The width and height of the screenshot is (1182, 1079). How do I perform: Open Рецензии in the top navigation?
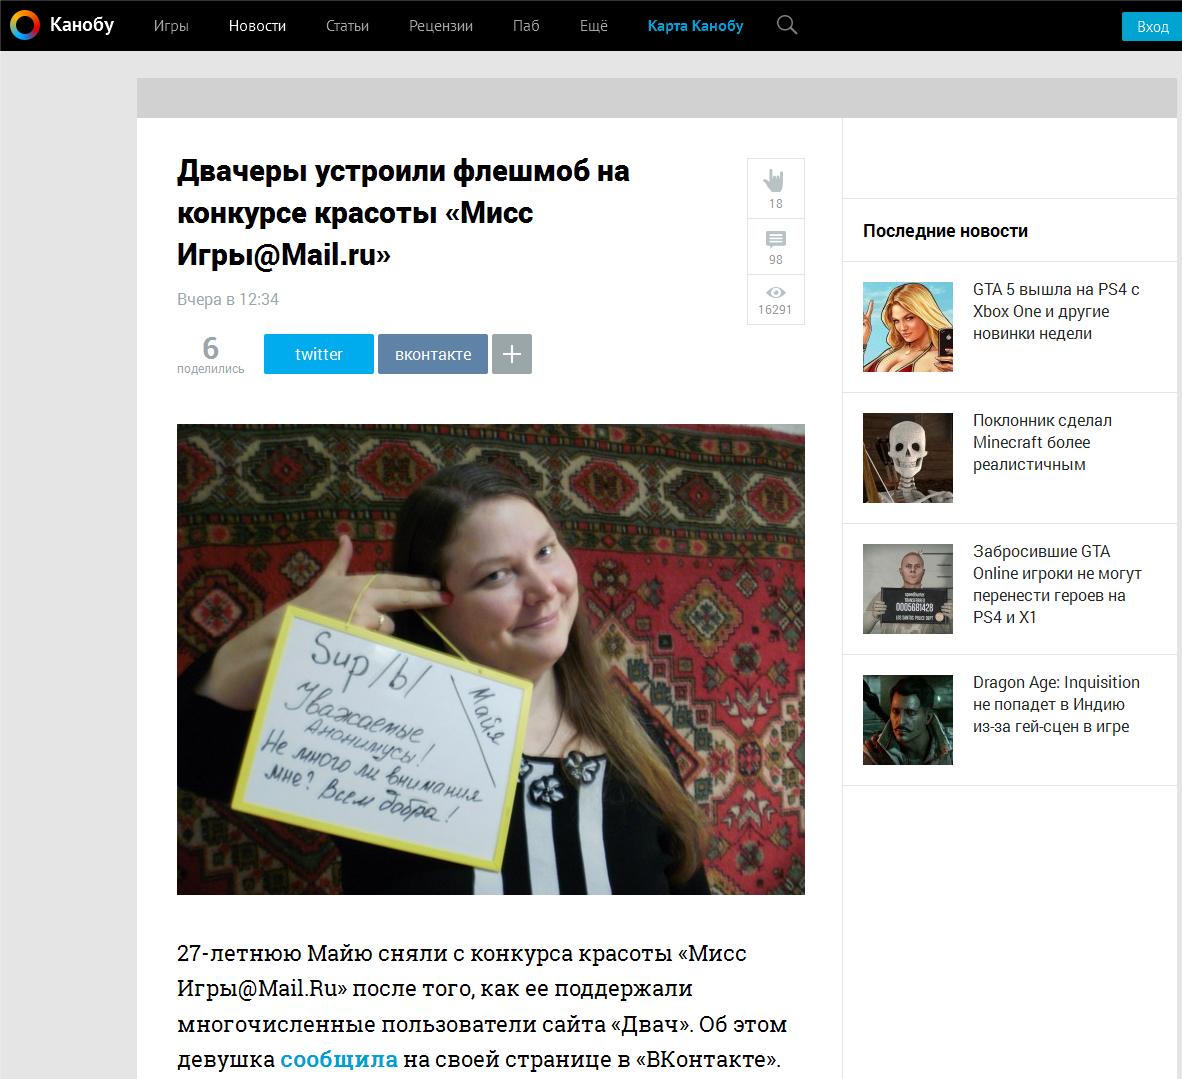441,26
